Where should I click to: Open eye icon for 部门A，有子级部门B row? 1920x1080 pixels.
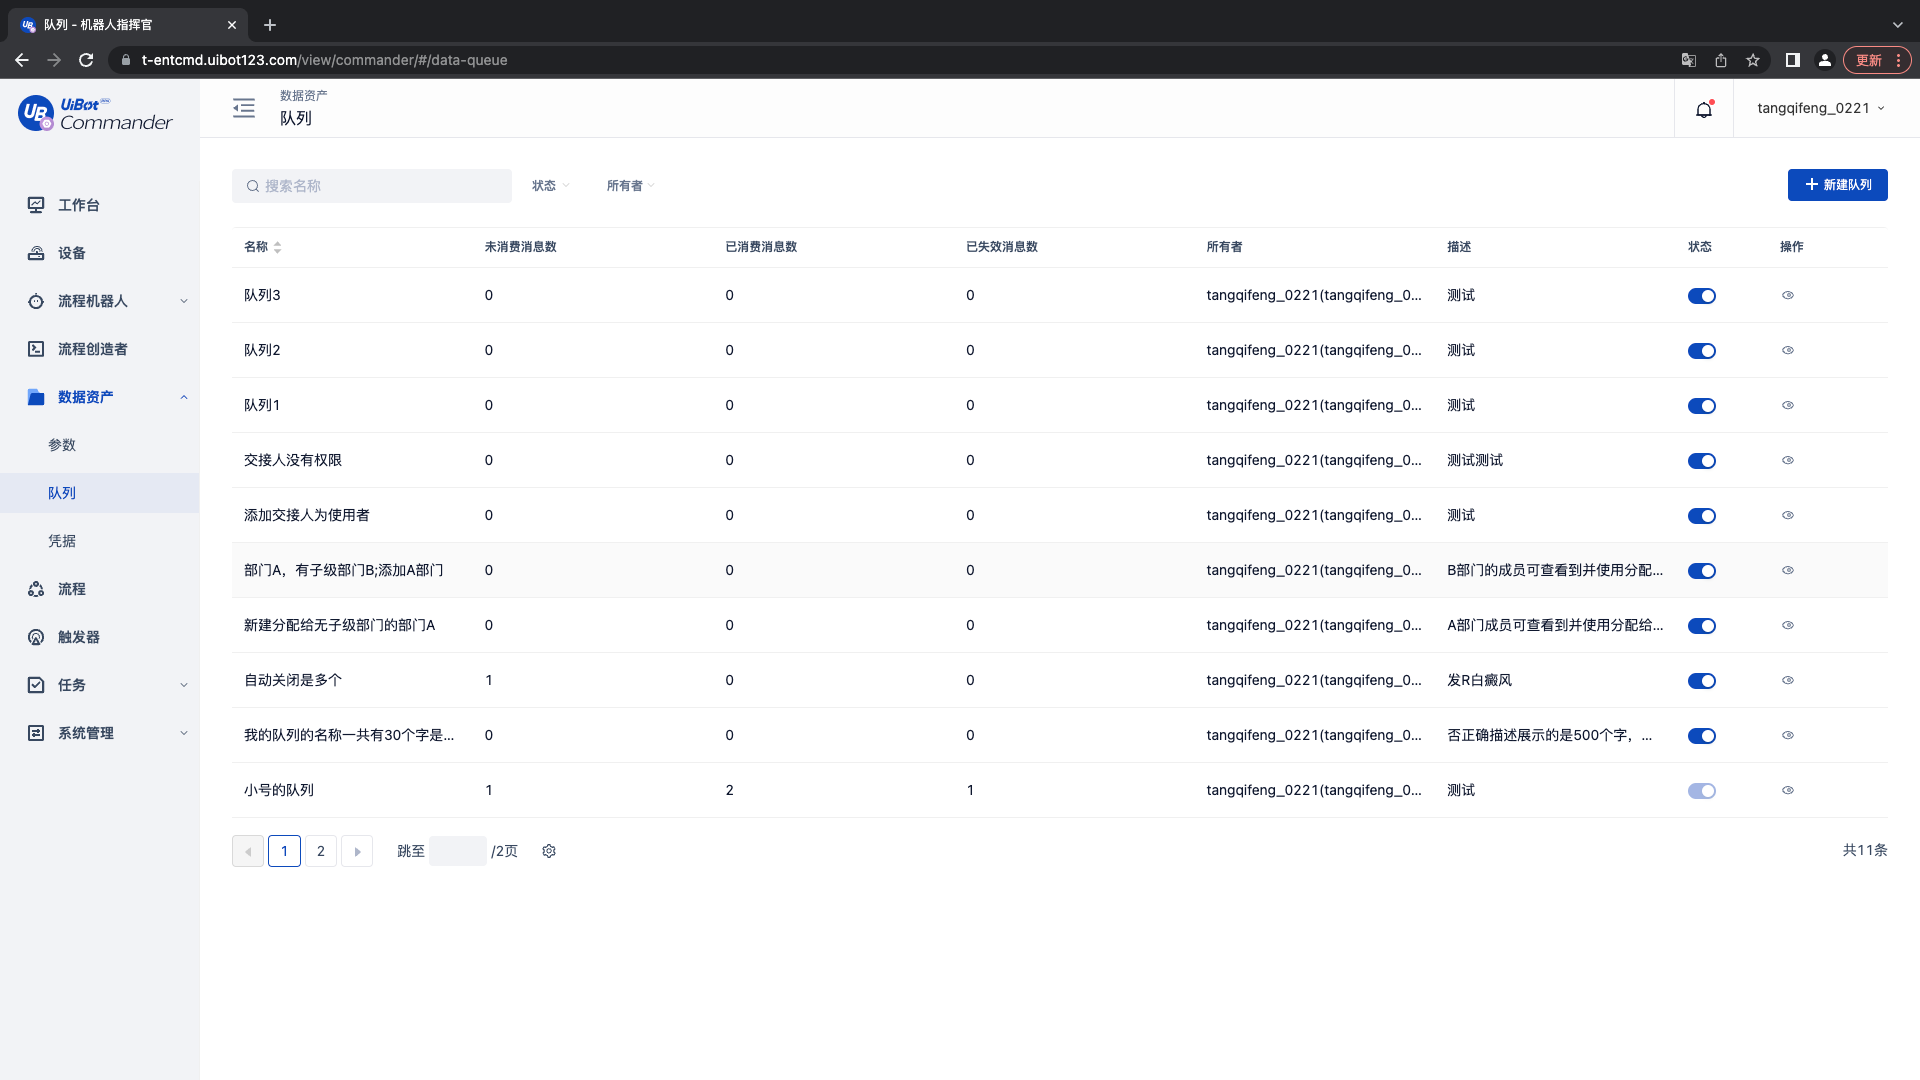pos(1788,570)
